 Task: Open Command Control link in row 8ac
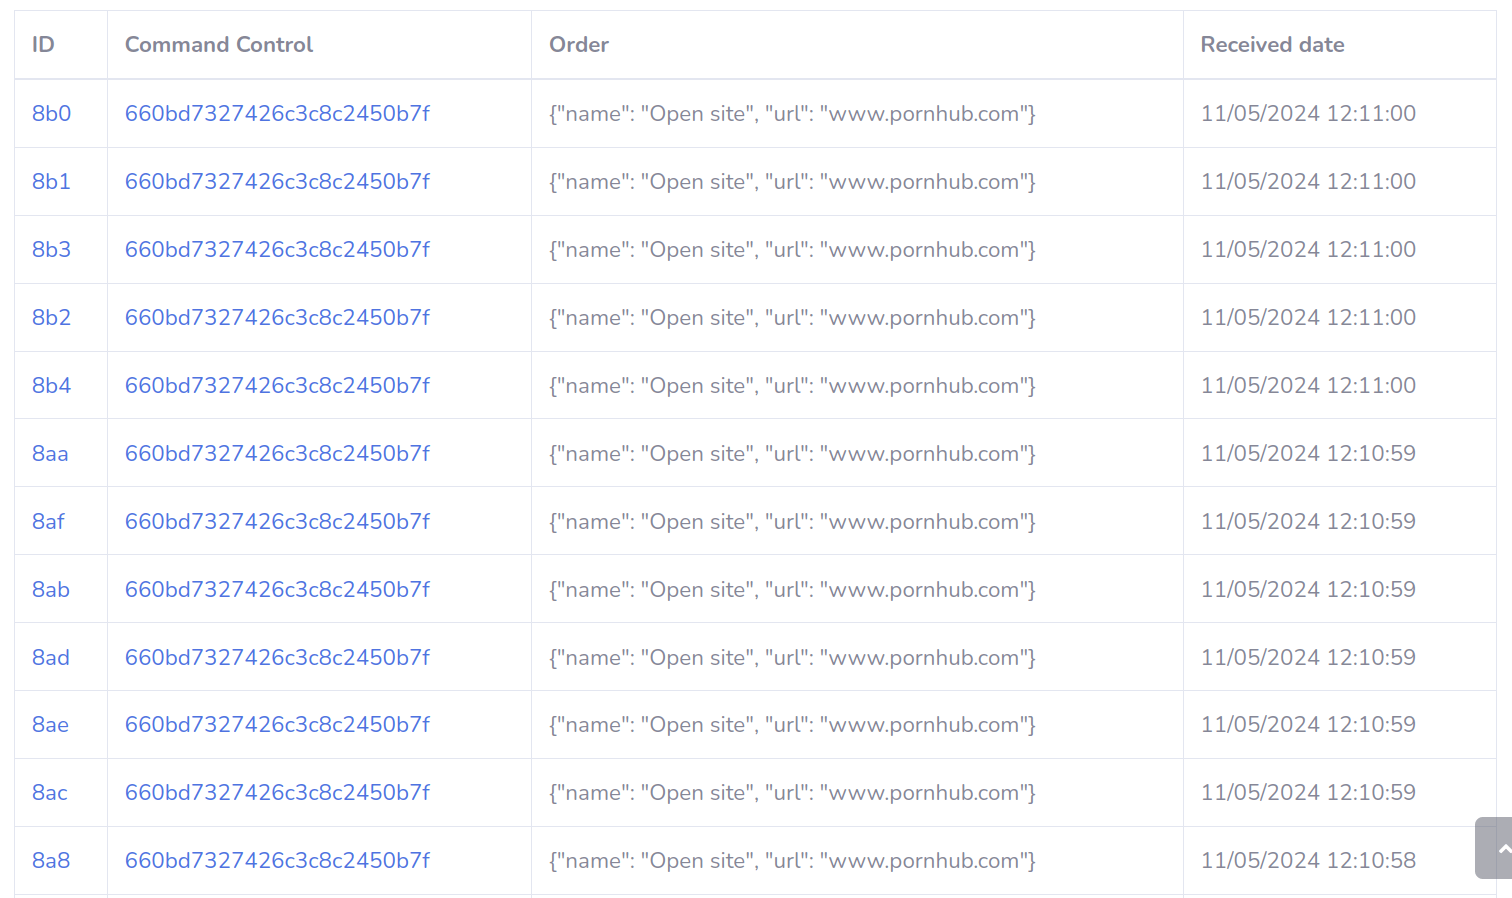(277, 793)
